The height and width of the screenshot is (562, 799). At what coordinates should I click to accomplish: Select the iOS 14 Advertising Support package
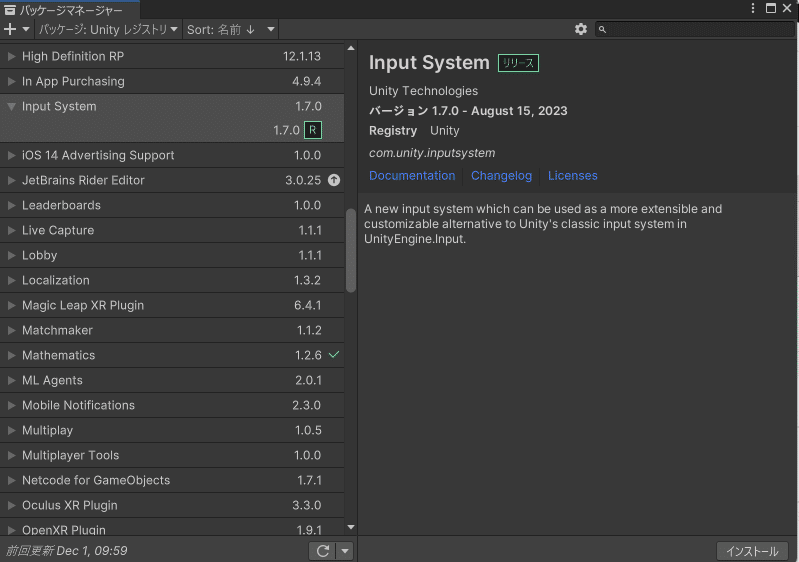pyautogui.click(x=172, y=155)
